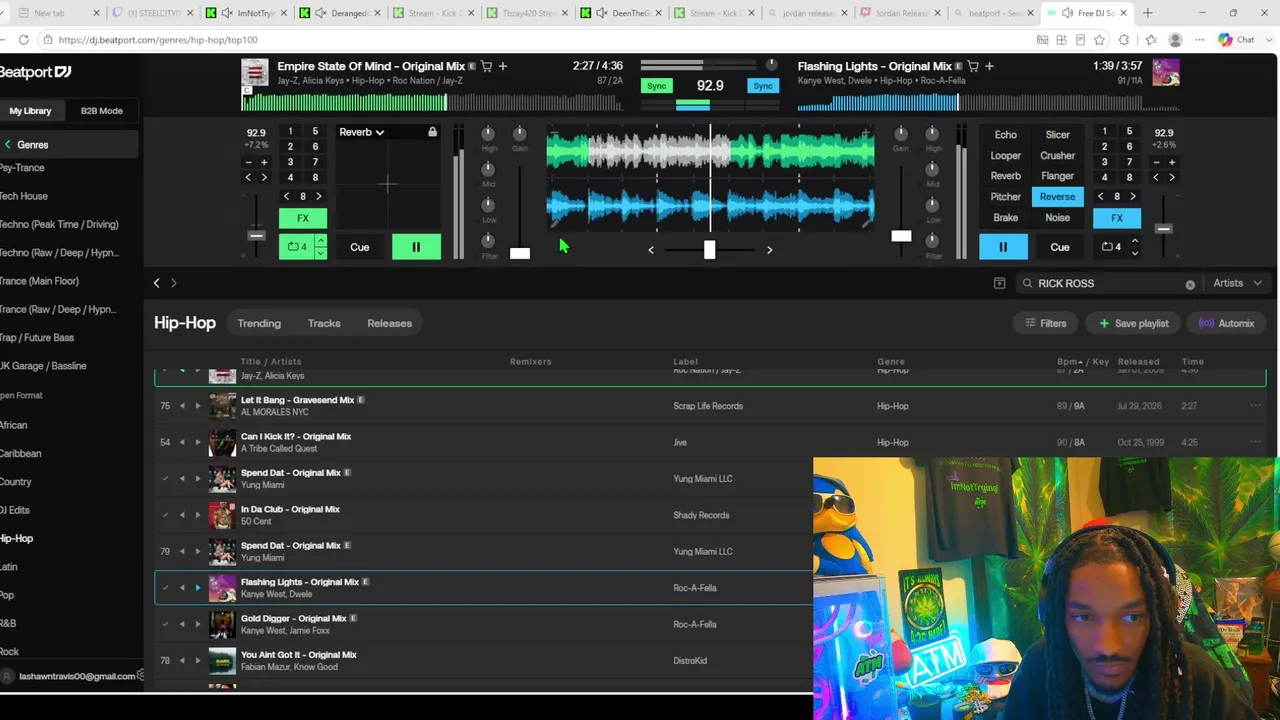Select Tech House genre in sidebar
The height and width of the screenshot is (720, 1280).
click(23, 196)
